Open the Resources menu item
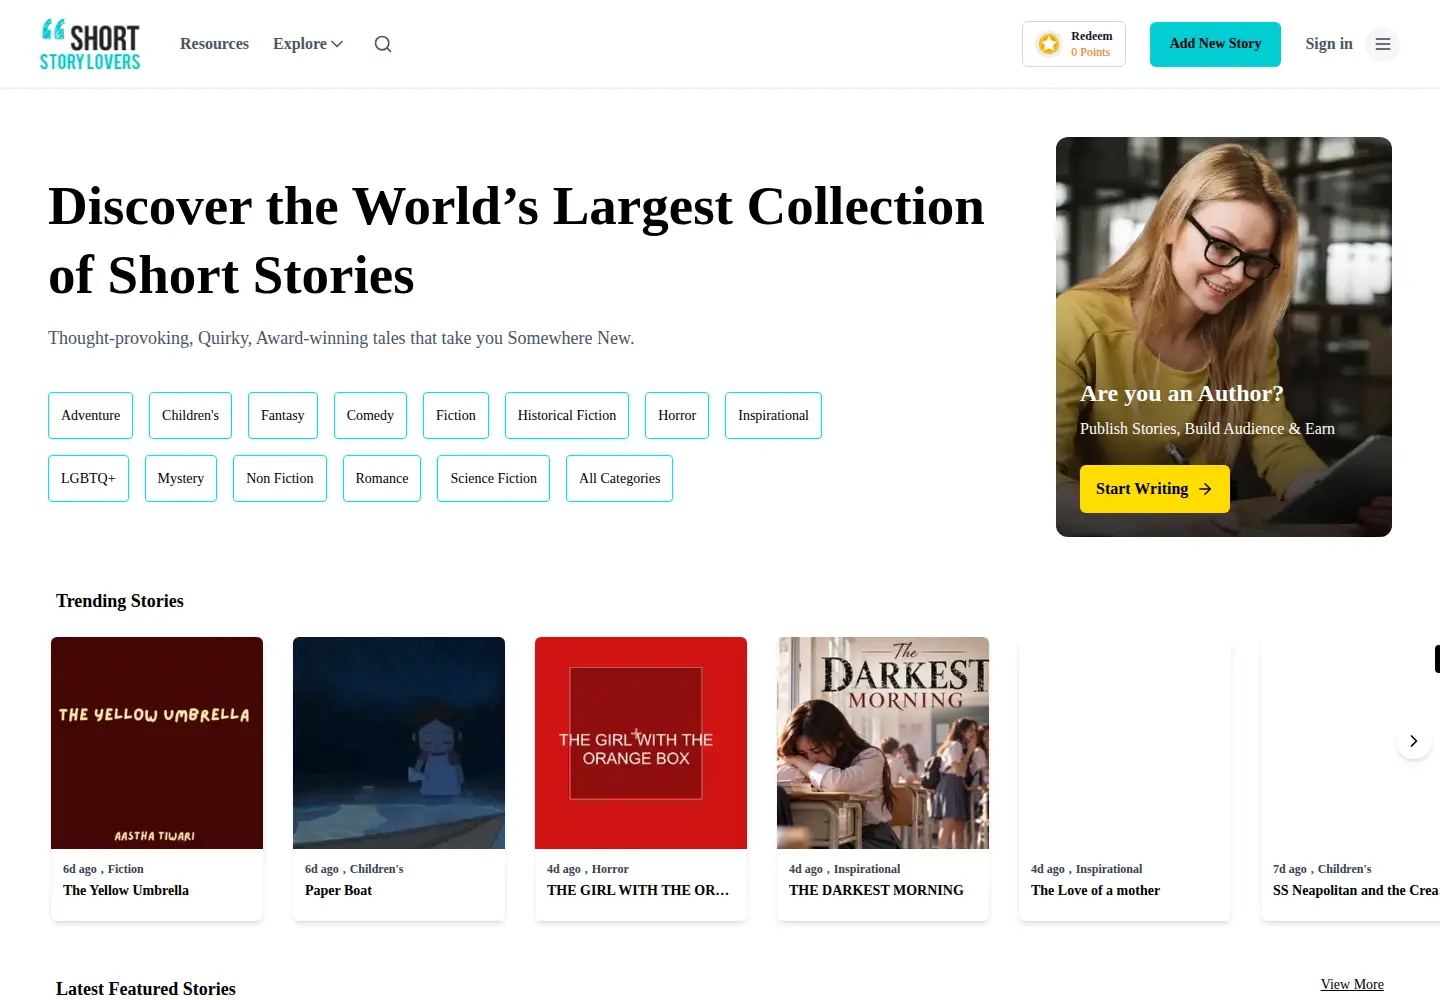The image size is (1440, 1000). coord(214,44)
